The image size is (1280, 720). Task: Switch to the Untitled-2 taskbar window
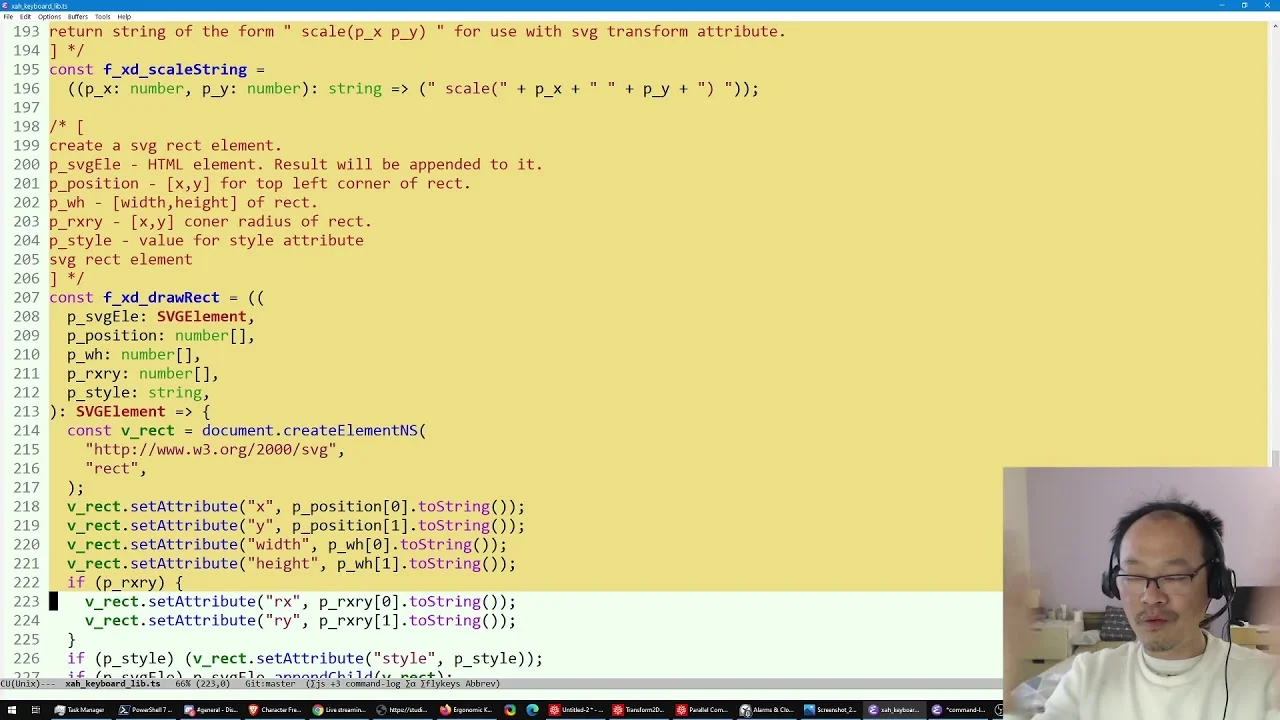pos(576,710)
